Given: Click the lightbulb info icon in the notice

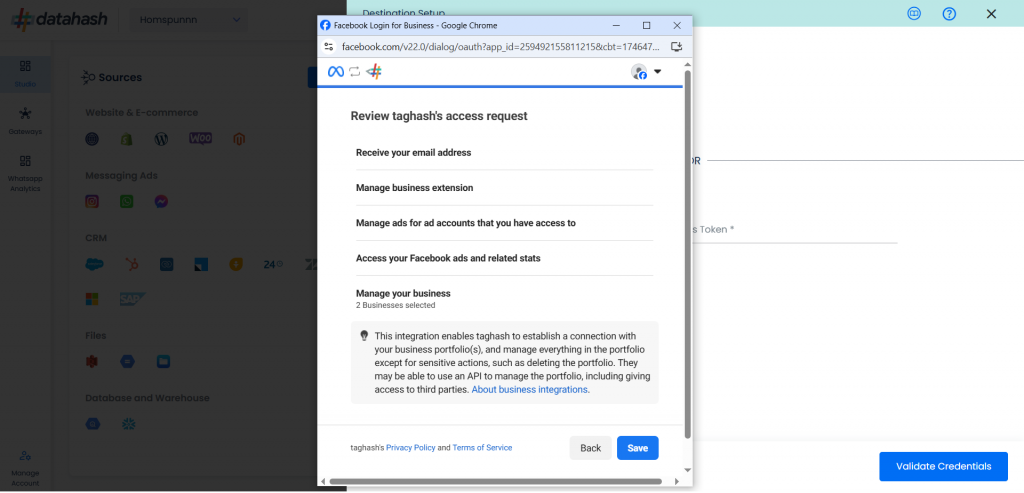Looking at the screenshot, I should coord(364,336).
